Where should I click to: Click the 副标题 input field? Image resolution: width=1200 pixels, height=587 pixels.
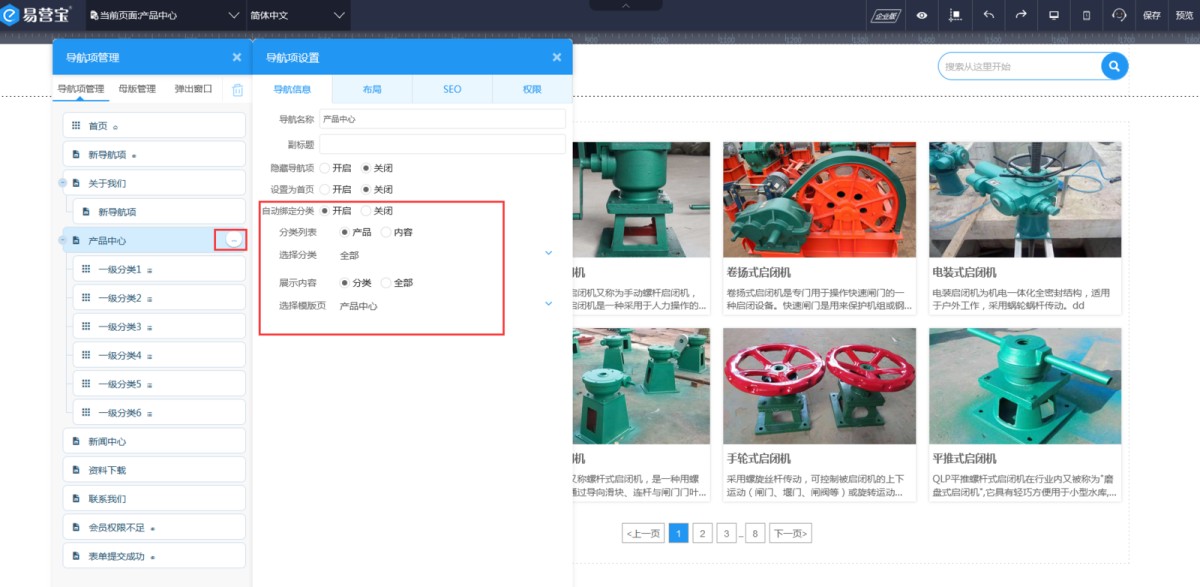click(442, 144)
